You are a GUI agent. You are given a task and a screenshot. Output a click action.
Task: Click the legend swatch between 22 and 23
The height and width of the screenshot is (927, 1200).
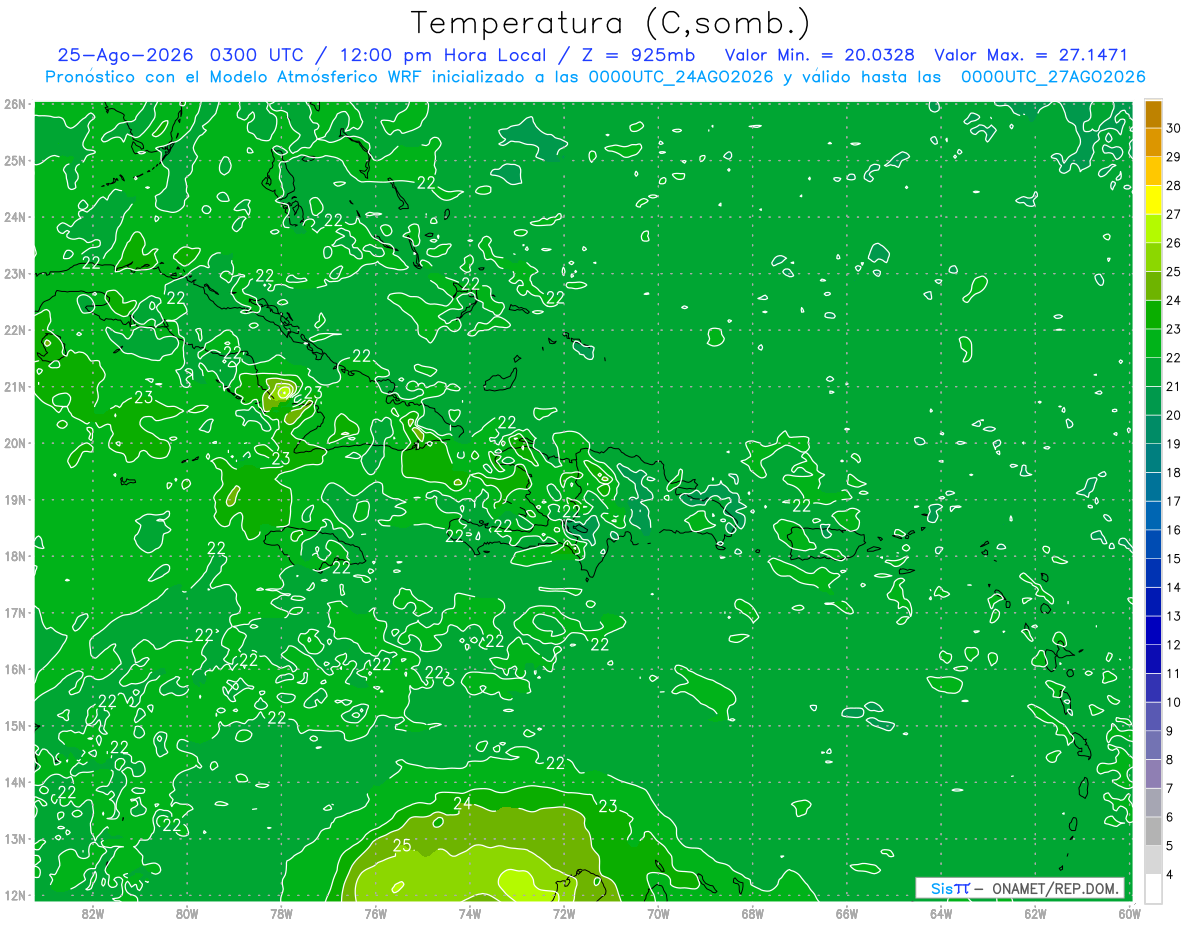click(x=1153, y=343)
